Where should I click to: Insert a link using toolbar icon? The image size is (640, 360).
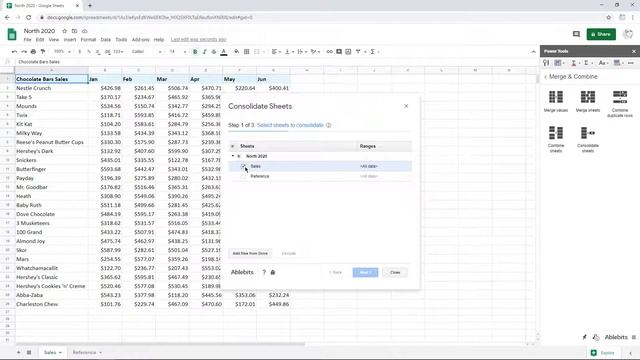329,52
